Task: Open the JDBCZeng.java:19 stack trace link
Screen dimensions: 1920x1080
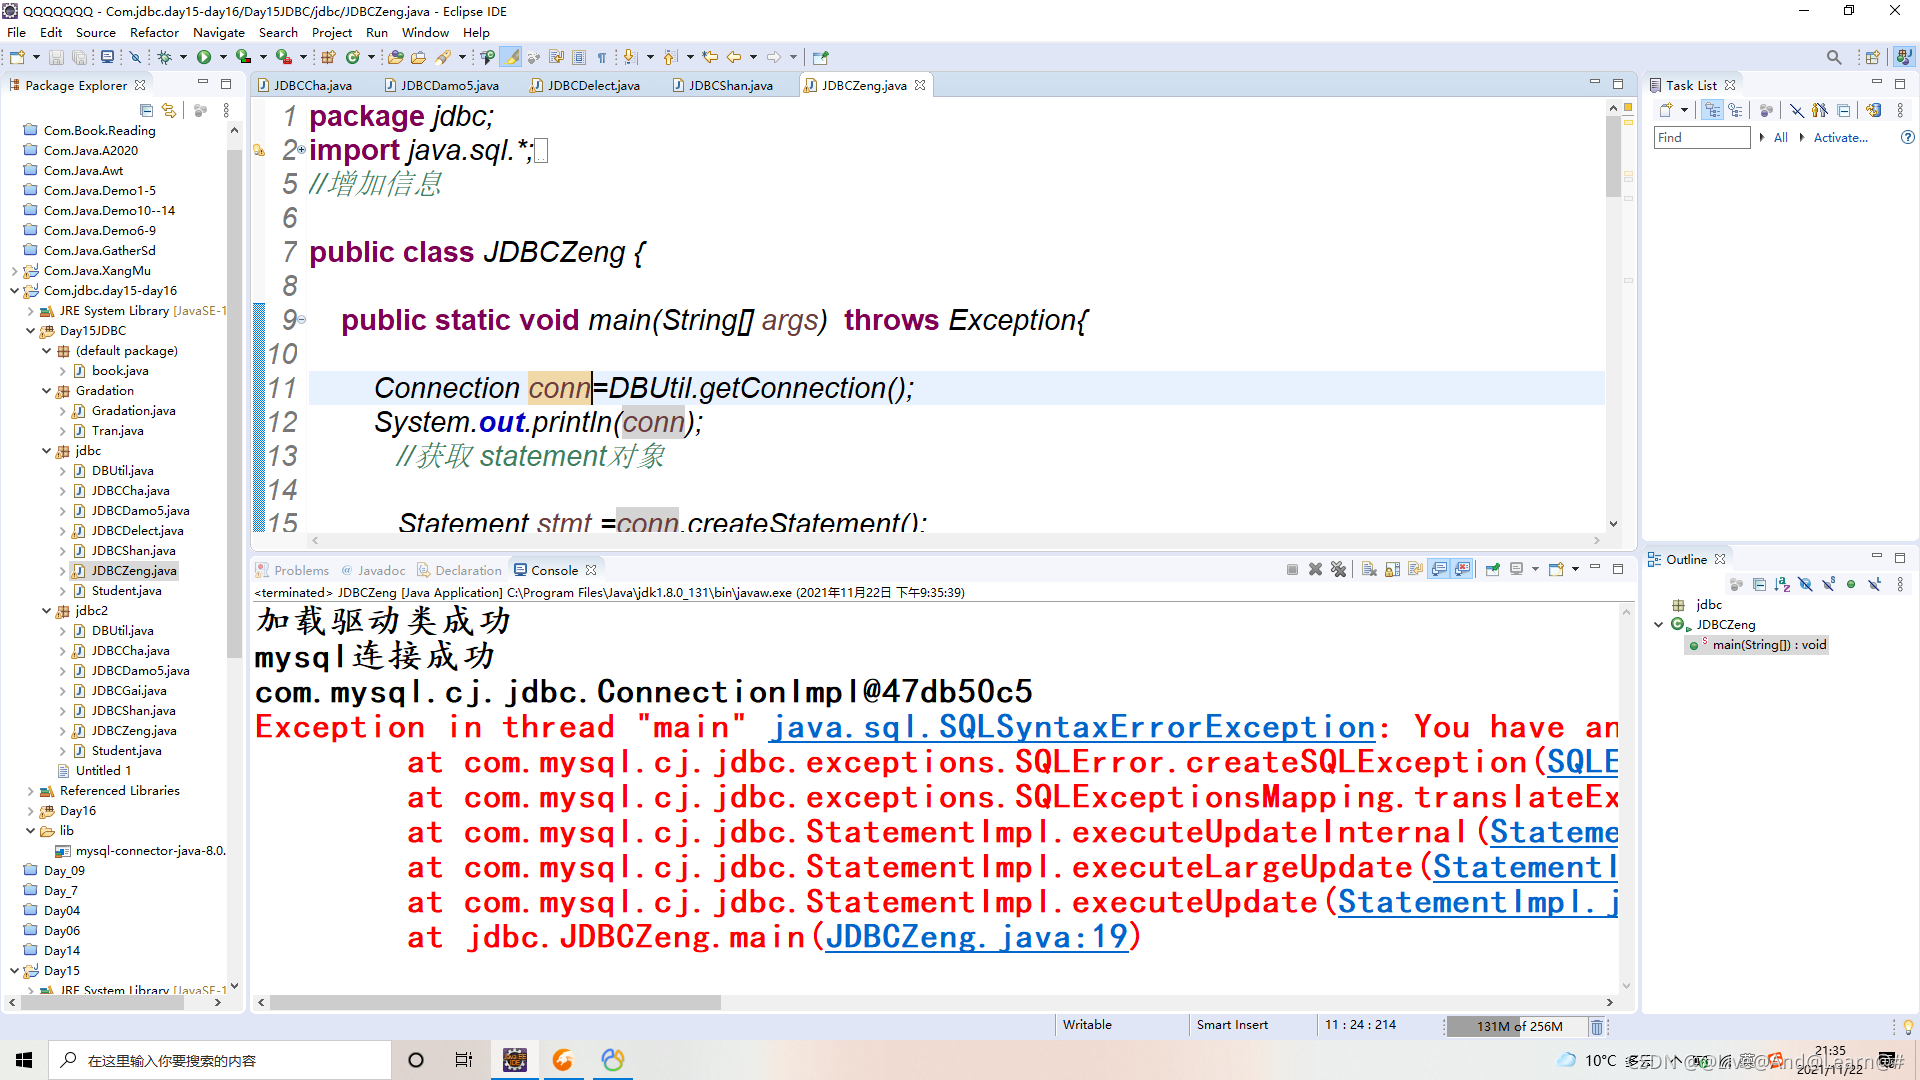Action: pos(976,937)
